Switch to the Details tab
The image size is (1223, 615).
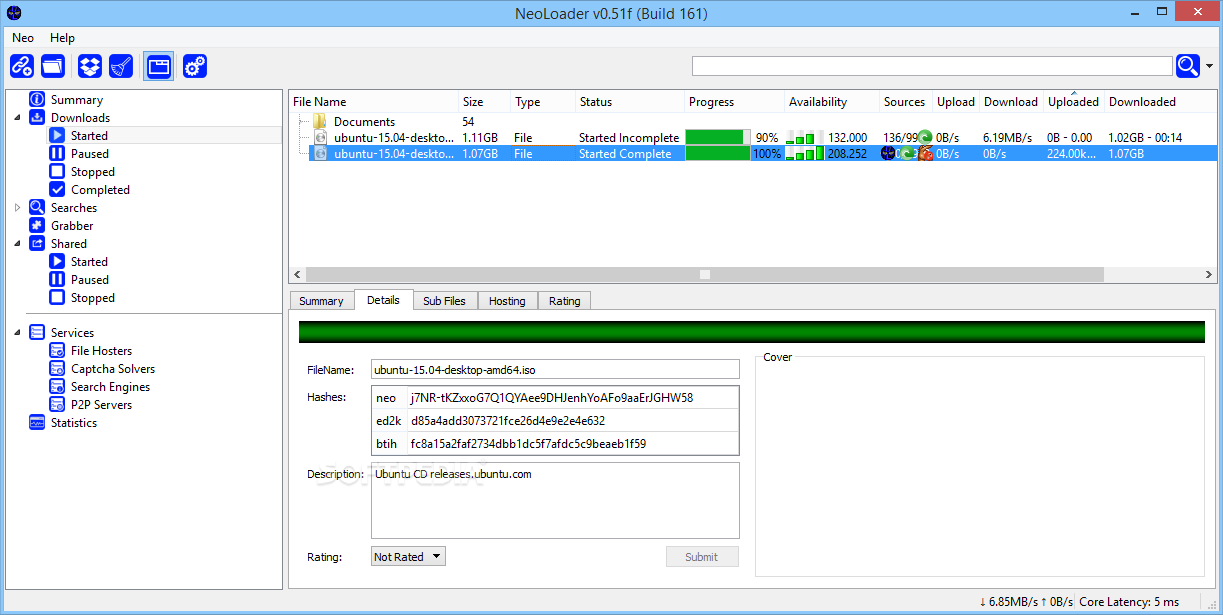[383, 300]
